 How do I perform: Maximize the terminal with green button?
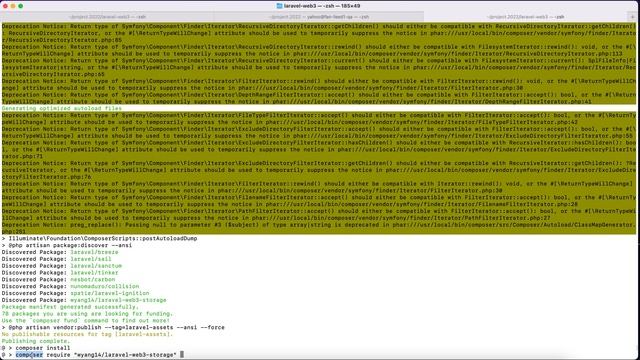20,6
